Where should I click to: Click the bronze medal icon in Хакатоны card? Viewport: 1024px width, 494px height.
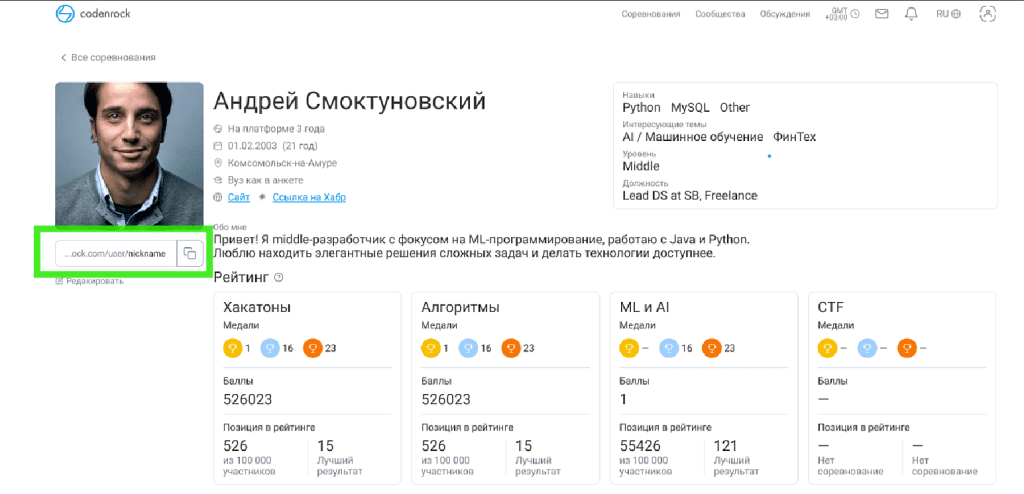[x=313, y=348]
